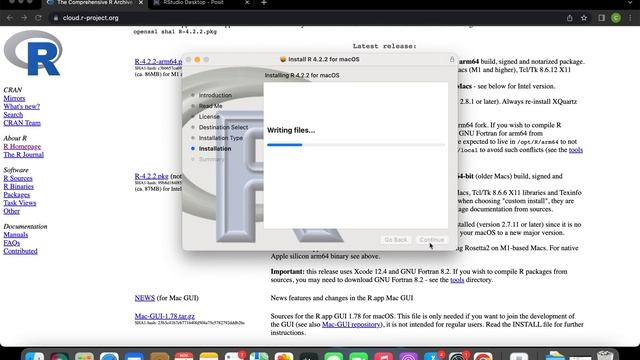Close the RStudio Desktop tab
The image size is (640, 360).
(247, 3)
